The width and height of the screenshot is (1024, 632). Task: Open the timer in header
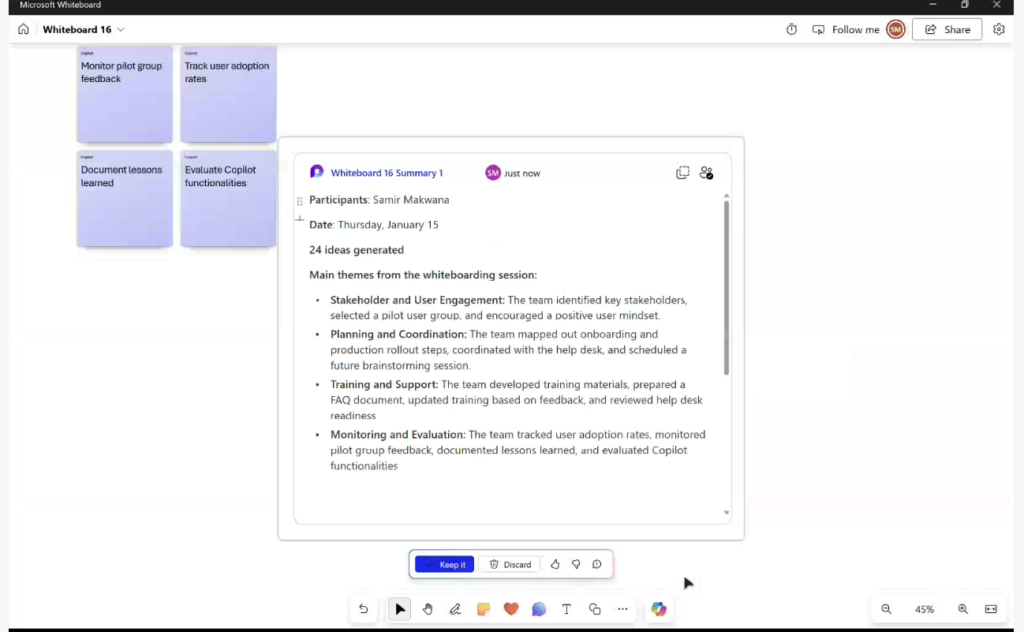(791, 30)
